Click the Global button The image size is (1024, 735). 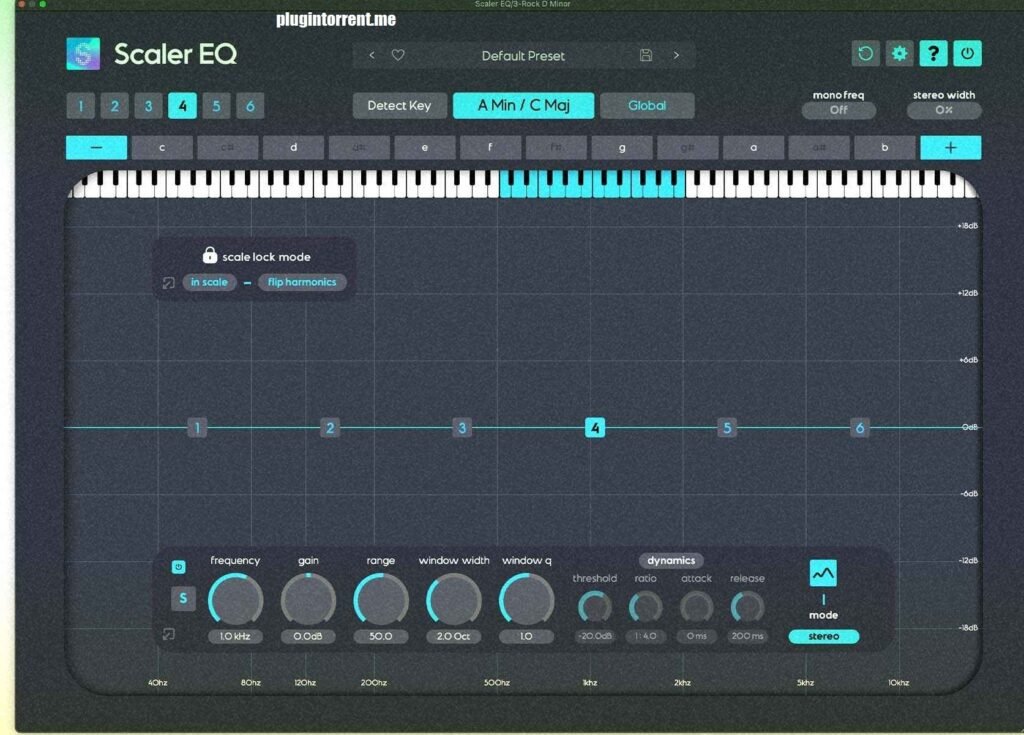tap(647, 106)
